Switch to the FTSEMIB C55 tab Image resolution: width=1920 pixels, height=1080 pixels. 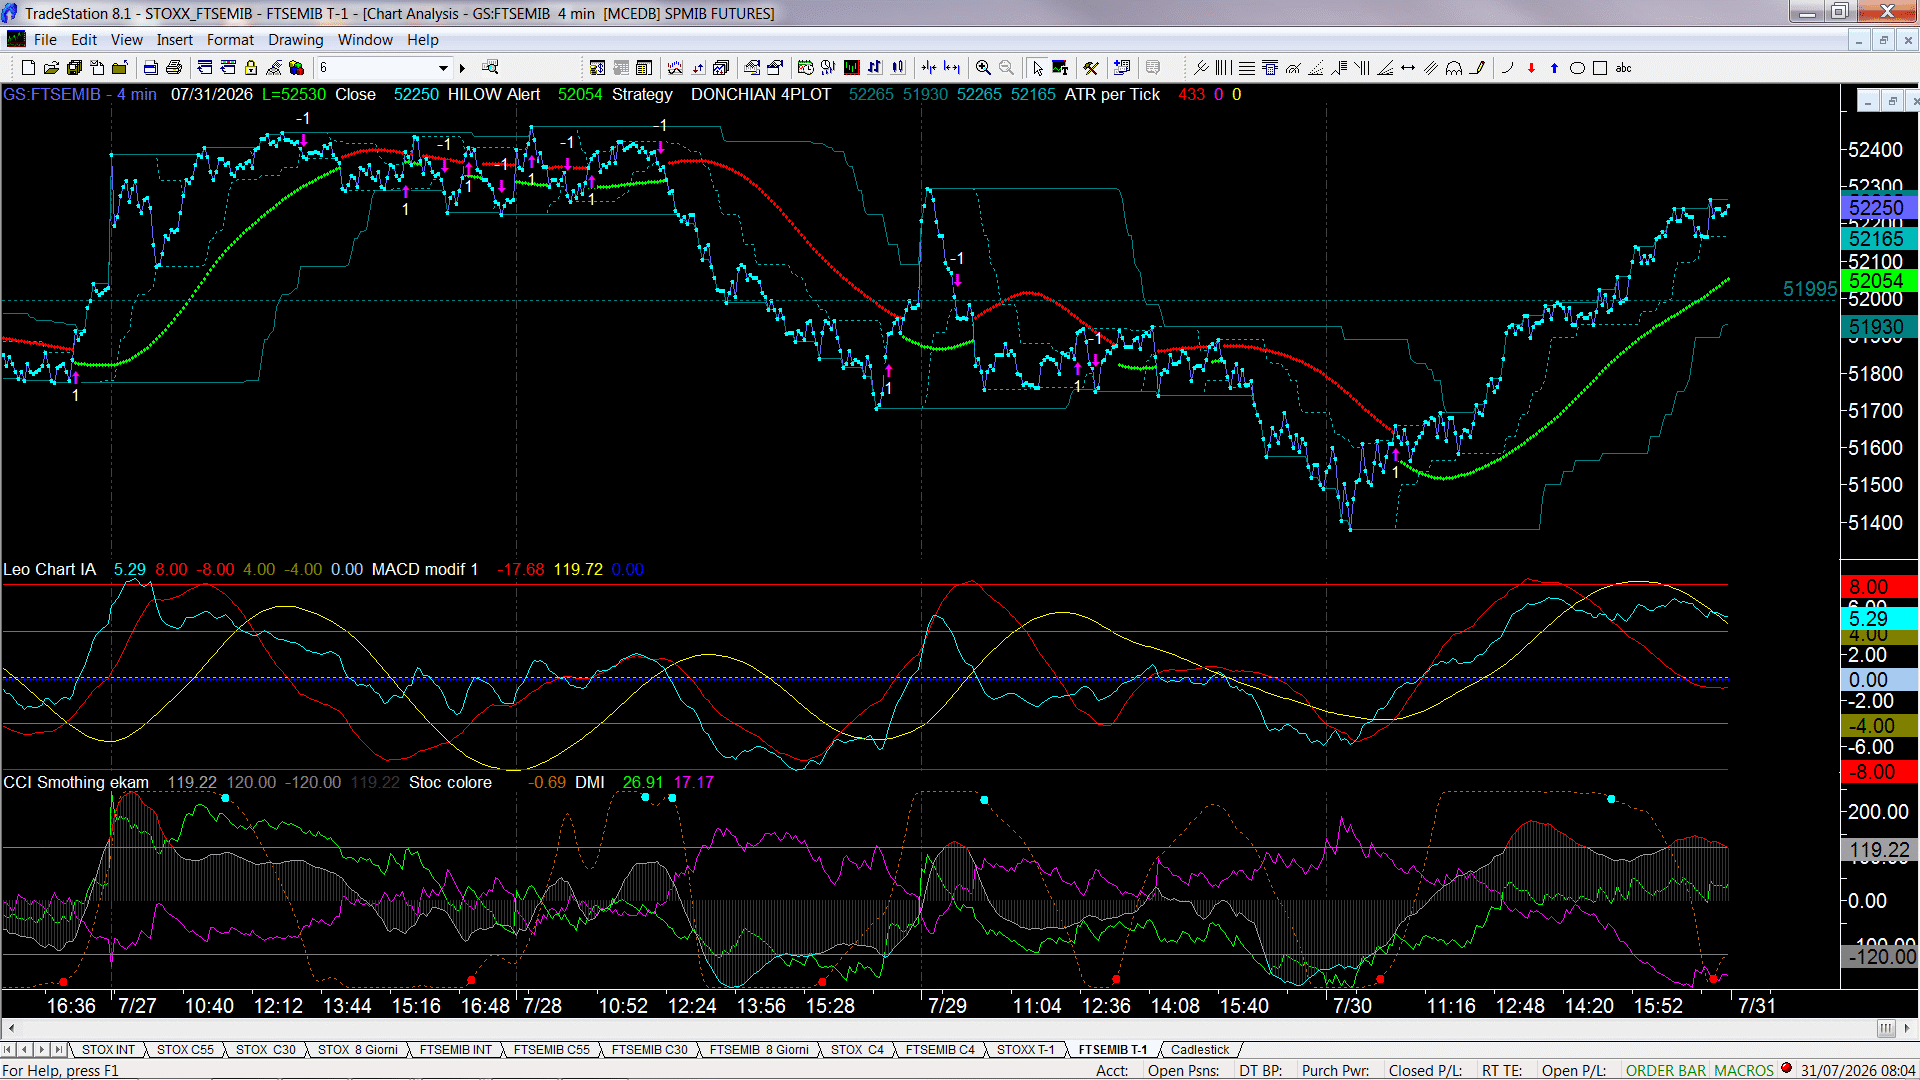click(x=551, y=1050)
